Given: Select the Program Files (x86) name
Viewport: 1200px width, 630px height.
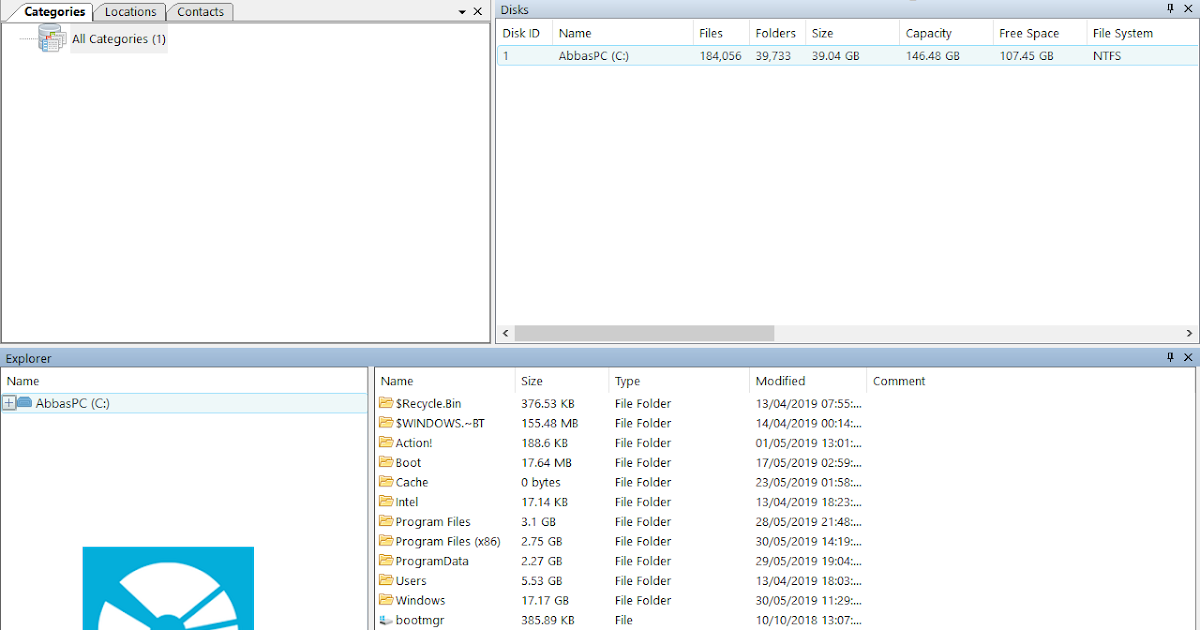Looking at the screenshot, I should 448,542.
